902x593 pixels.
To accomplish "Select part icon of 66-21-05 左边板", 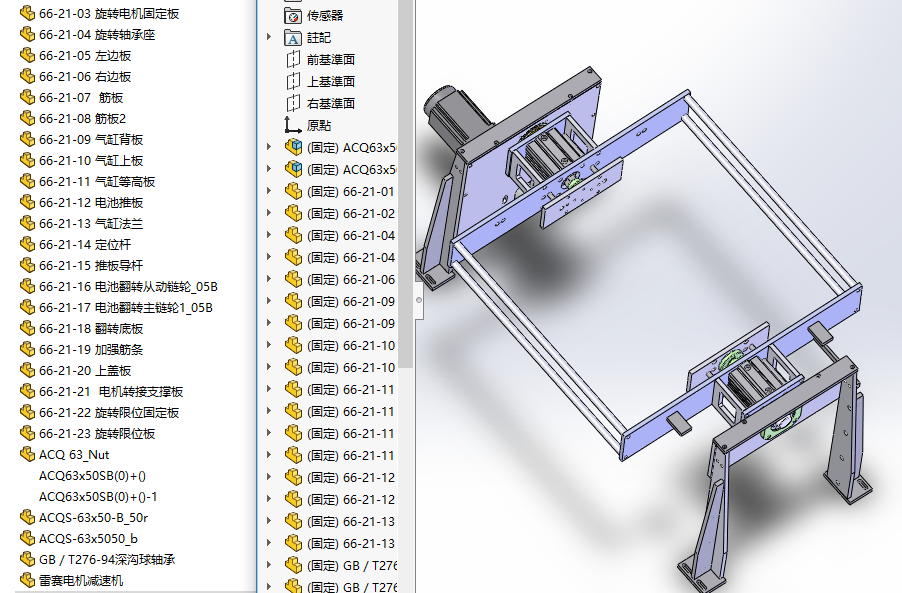I will click(x=27, y=55).
